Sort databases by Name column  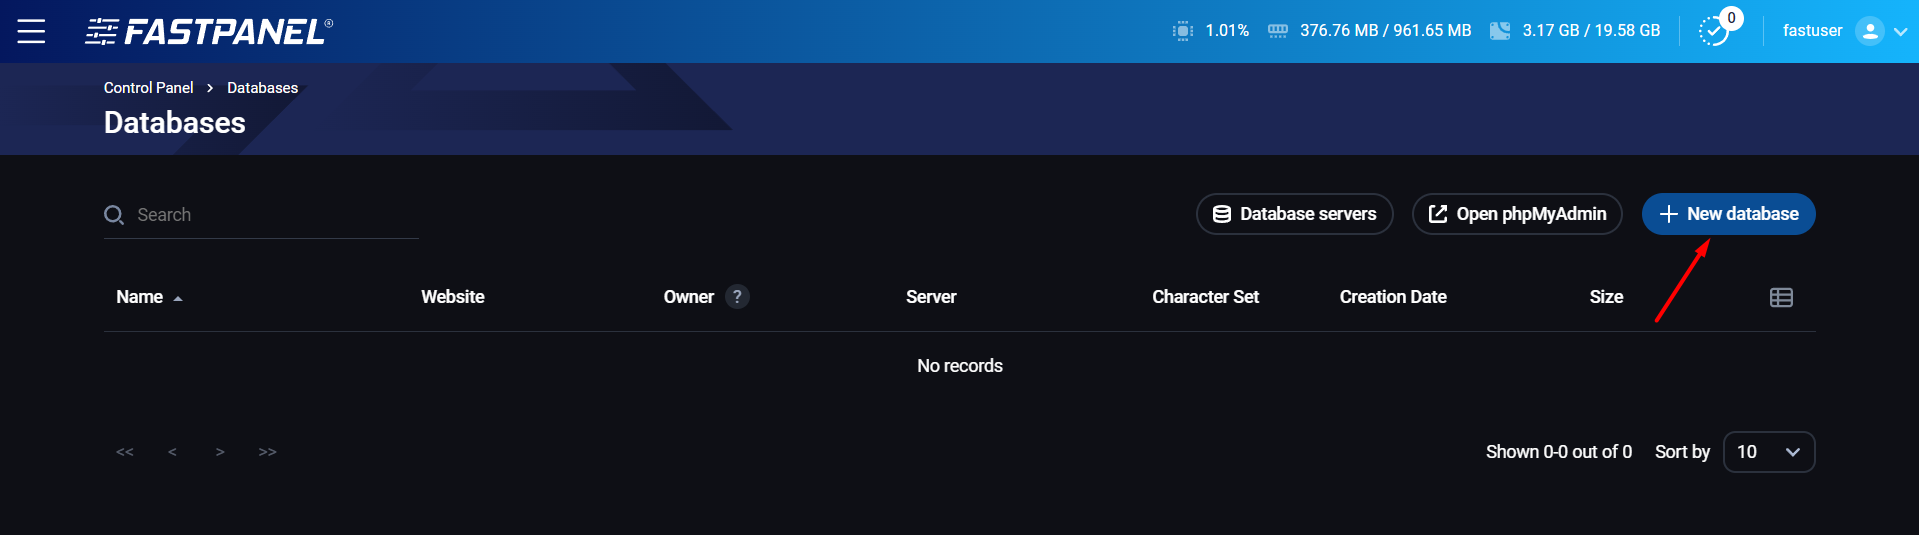click(x=140, y=297)
